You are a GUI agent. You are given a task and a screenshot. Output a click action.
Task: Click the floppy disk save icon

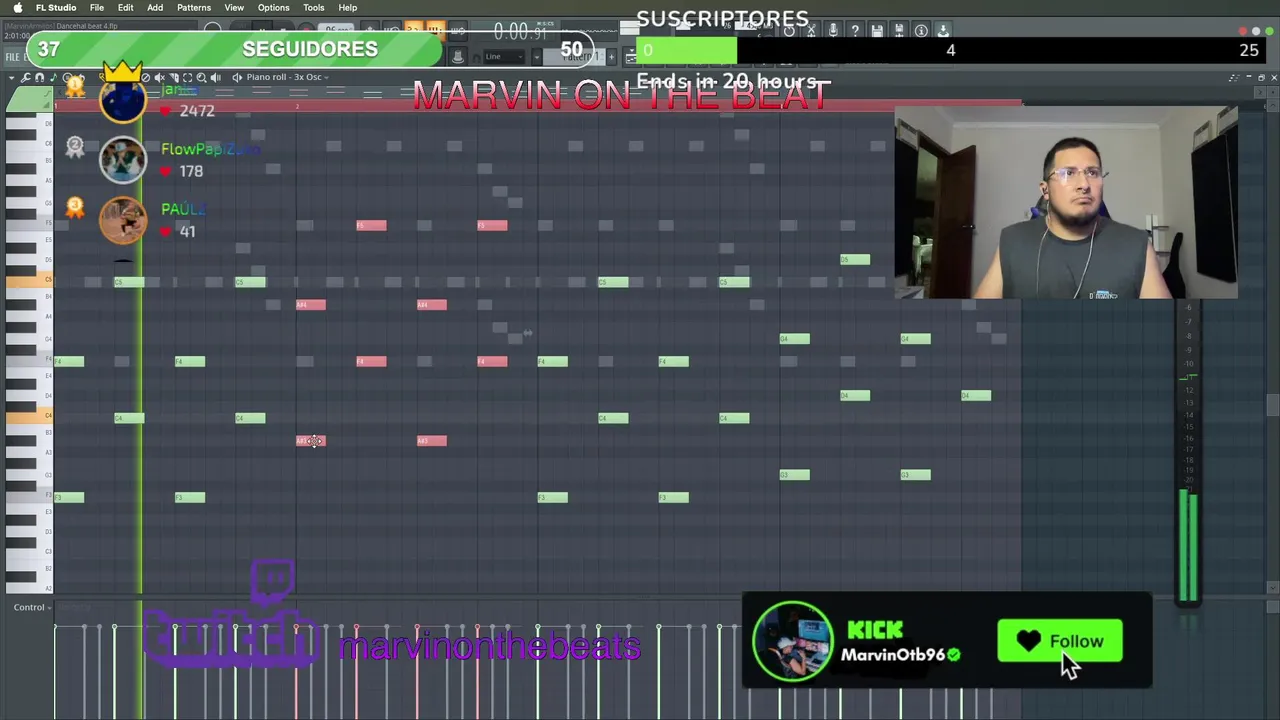(877, 31)
